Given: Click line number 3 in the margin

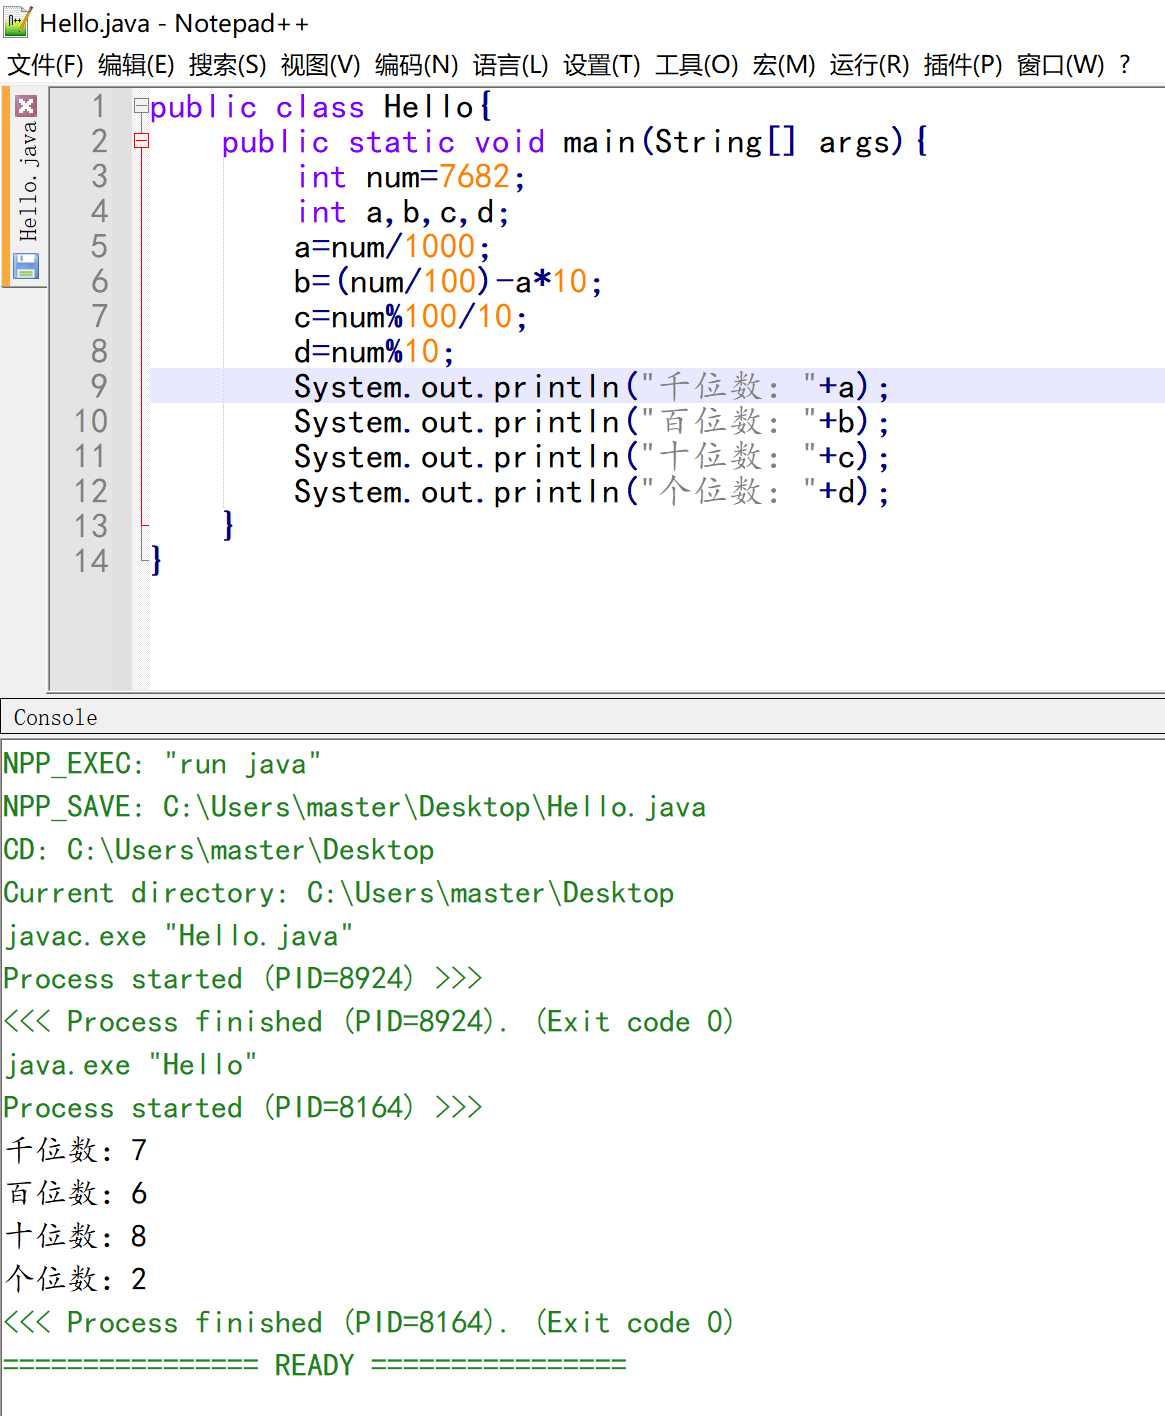Looking at the screenshot, I should (x=99, y=176).
